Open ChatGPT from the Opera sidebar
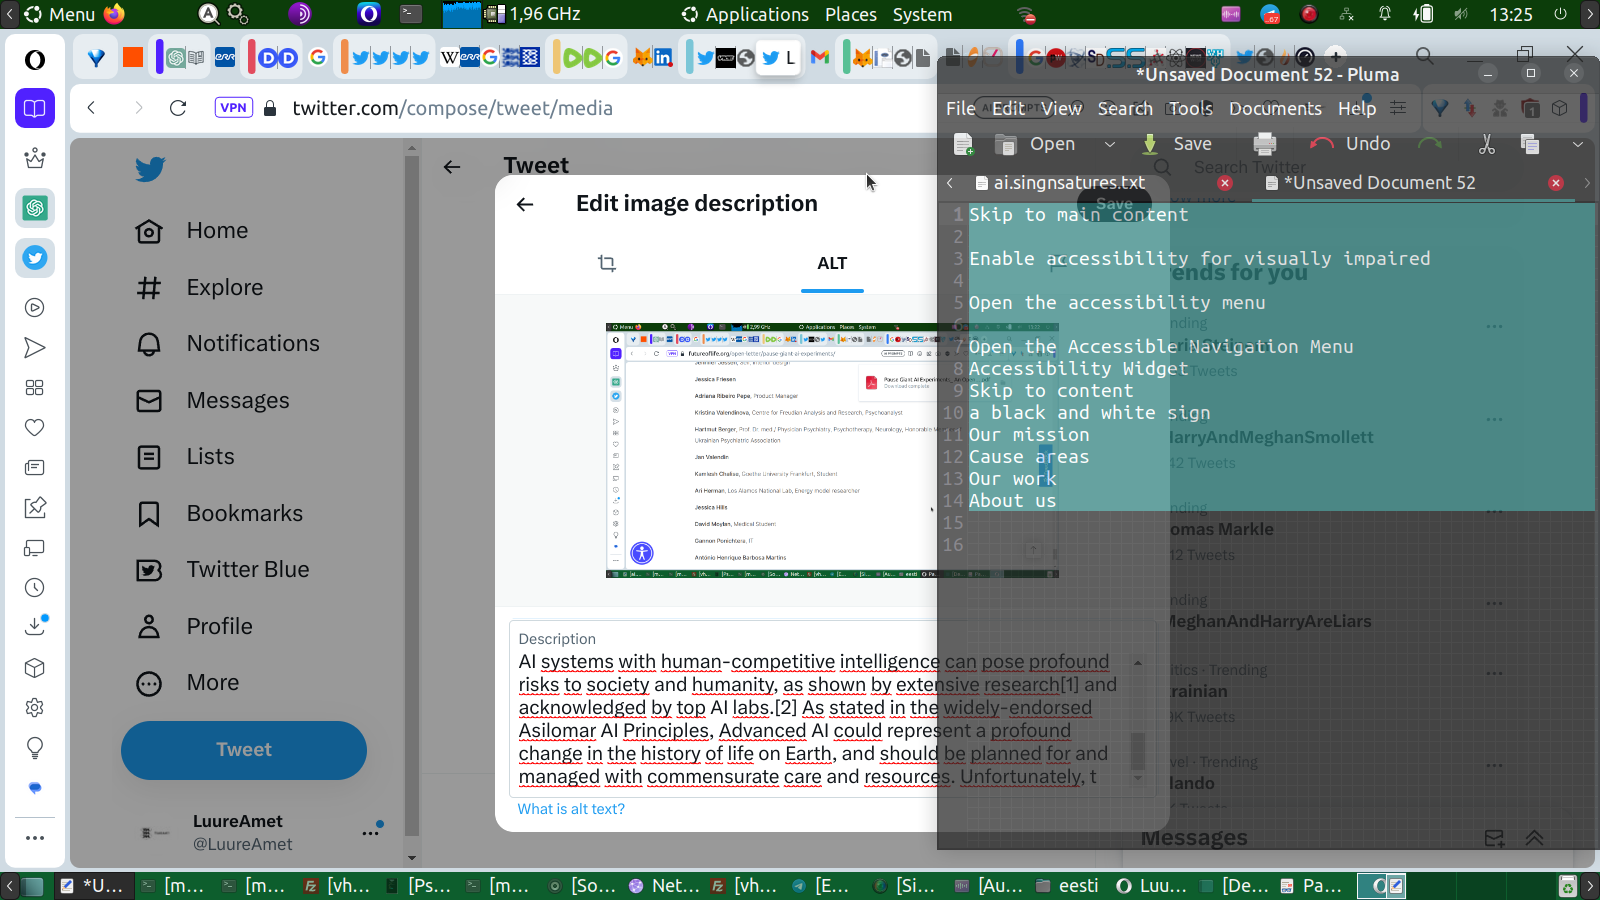1600x900 pixels. [35, 208]
